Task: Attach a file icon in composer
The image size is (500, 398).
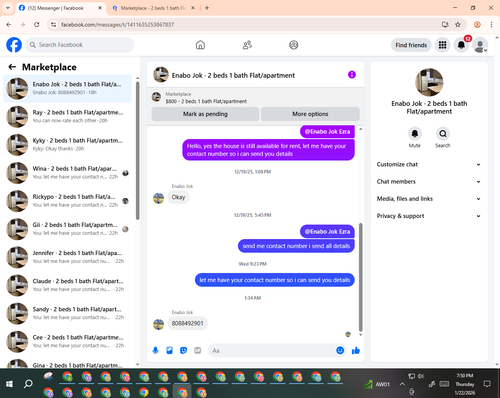Action: (169, 350)
